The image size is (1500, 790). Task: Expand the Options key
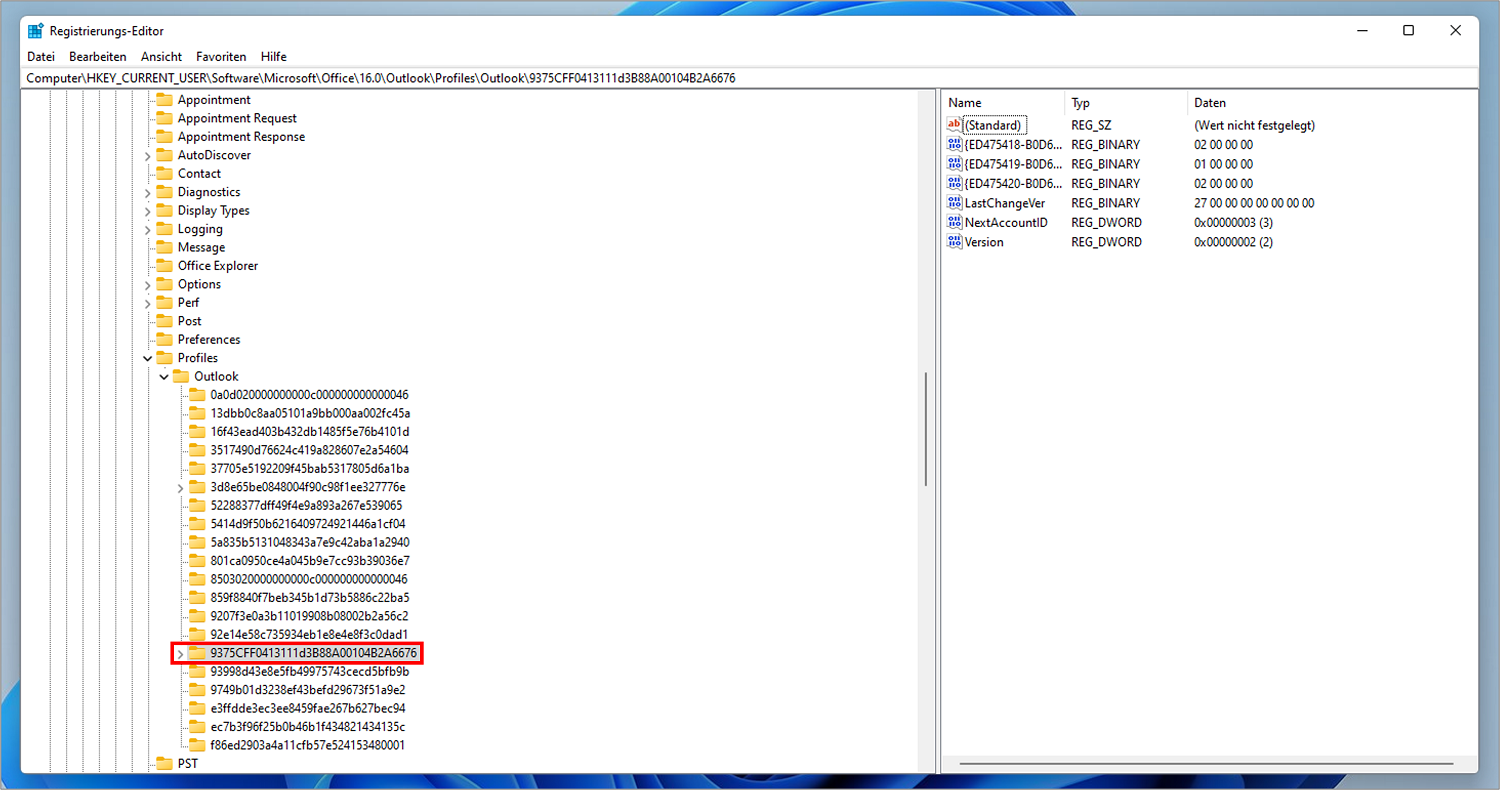(148, 285)
